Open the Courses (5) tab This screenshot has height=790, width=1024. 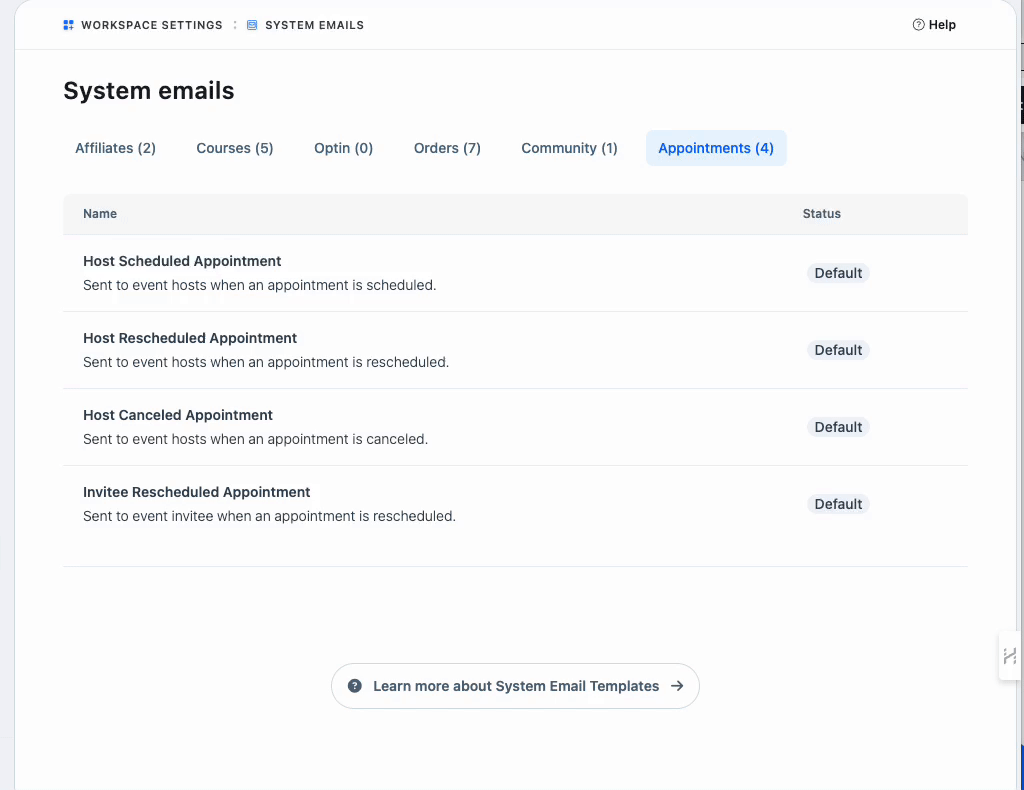click(x=234, y=148)
